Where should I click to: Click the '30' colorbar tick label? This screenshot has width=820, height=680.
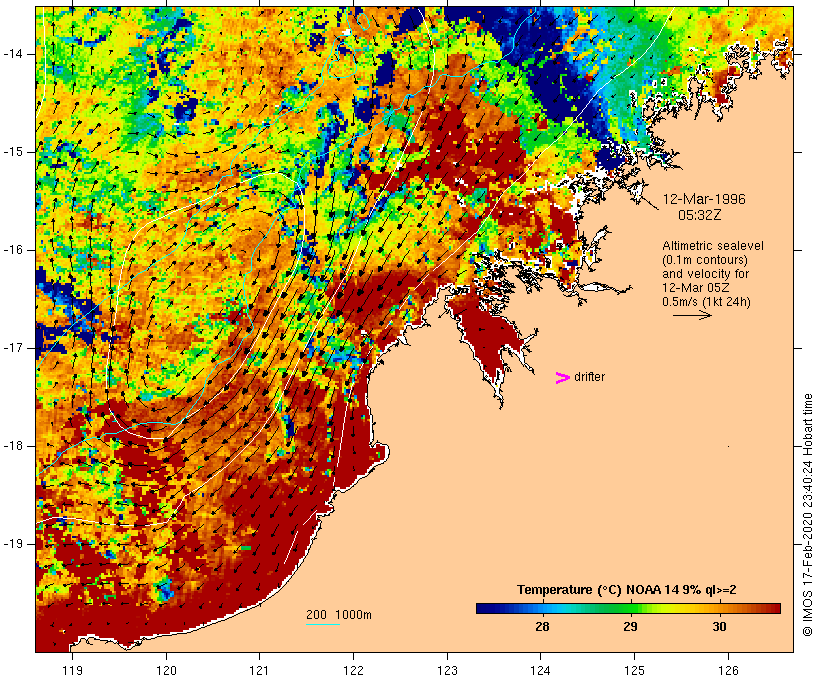point(720,627)
